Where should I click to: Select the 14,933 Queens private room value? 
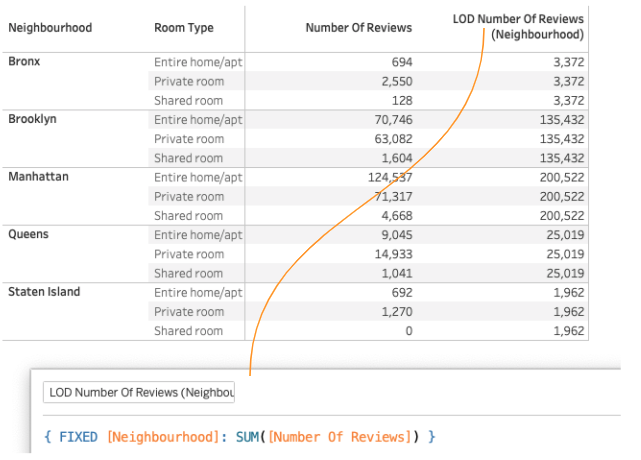[x=390, y=255]
